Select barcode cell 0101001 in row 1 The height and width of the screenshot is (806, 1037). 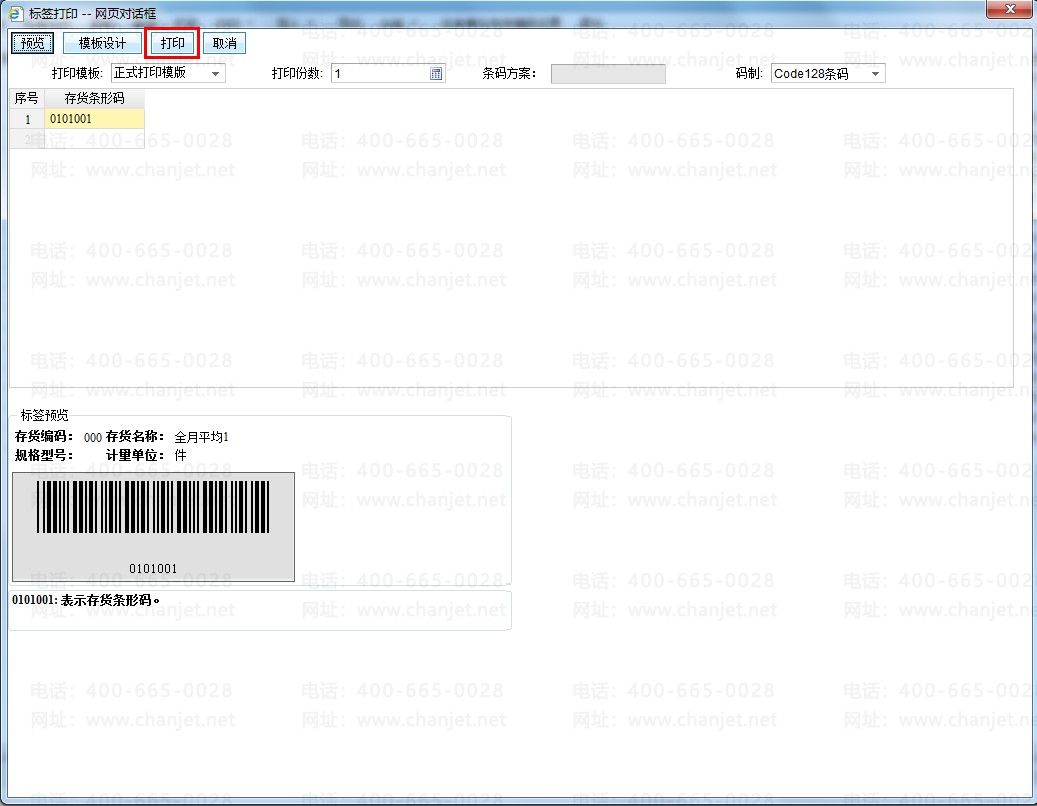tap(94, 119)
